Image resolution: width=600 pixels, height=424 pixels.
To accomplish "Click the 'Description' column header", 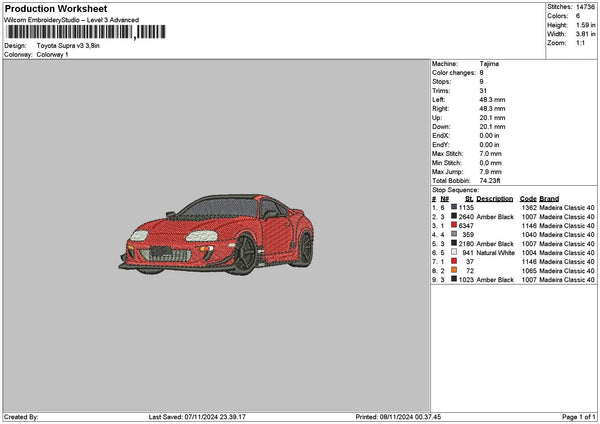I will point(495,199).
